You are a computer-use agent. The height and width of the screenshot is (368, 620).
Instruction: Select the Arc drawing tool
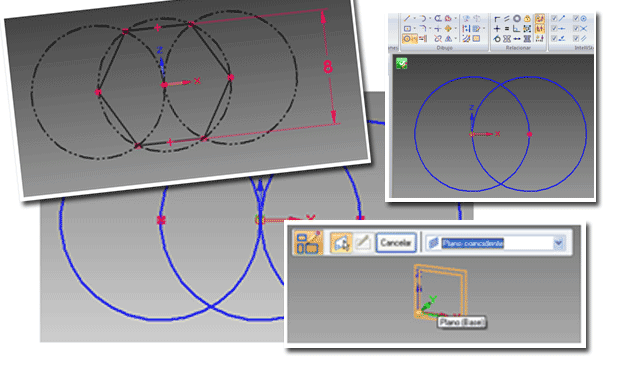click(x=423, y=18)
